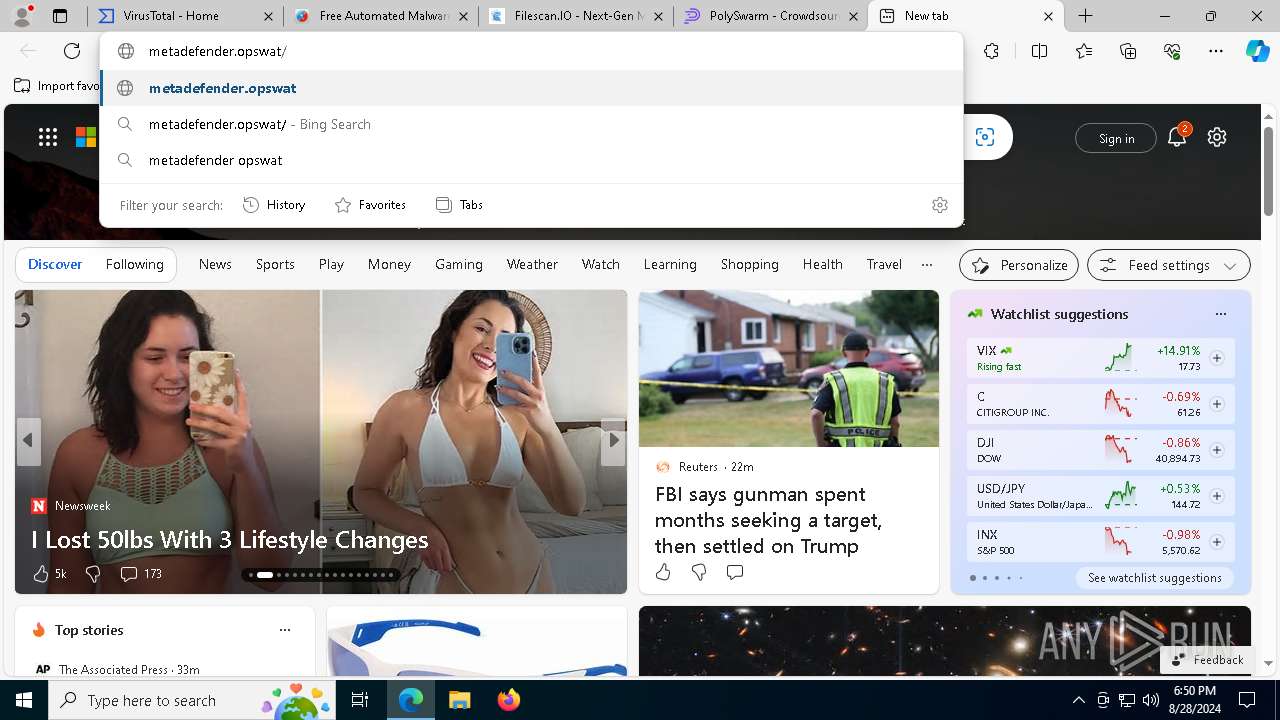Image resolution: width=1280 pixels, height=720 pixels.
Task: Open File Explorer from the taskbar
Action: point(459,700)
